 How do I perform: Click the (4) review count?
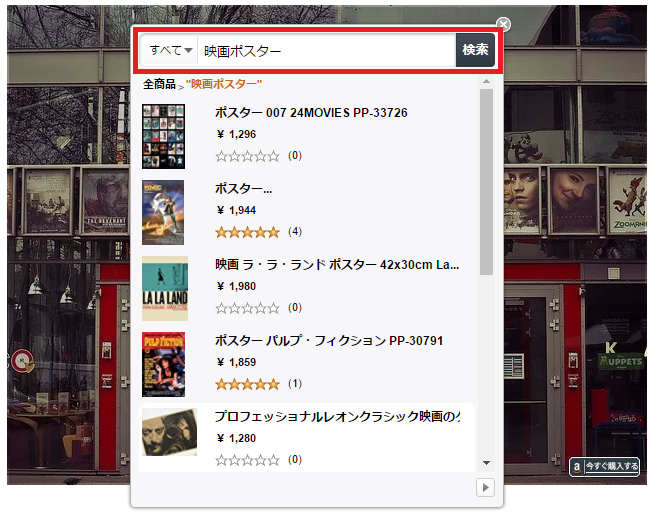295,232
